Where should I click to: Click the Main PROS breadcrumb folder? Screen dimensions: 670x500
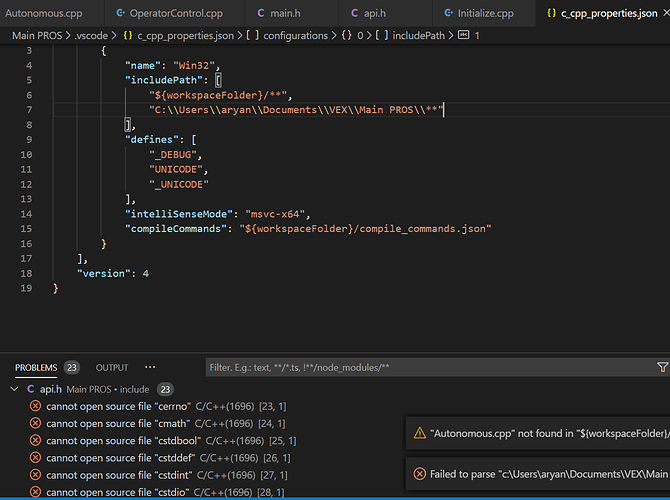[37, 35]
